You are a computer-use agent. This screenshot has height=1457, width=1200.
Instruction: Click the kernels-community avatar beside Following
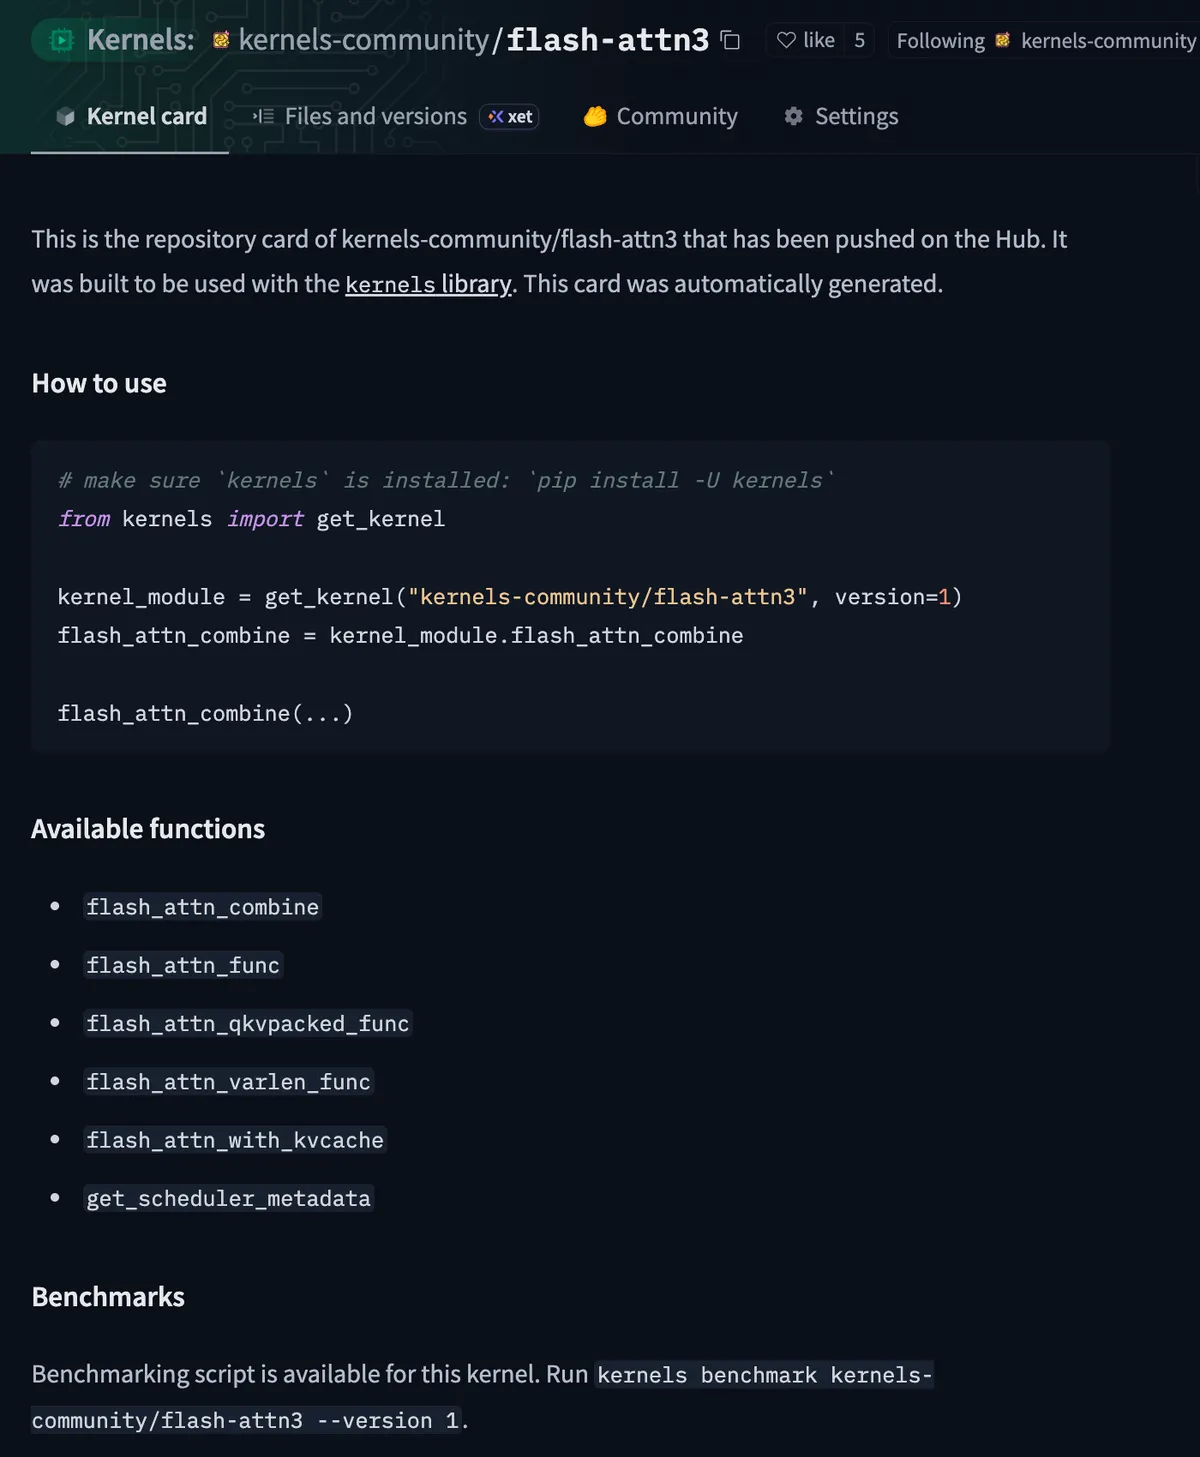pyautogui.click(x=1002, y=40)
